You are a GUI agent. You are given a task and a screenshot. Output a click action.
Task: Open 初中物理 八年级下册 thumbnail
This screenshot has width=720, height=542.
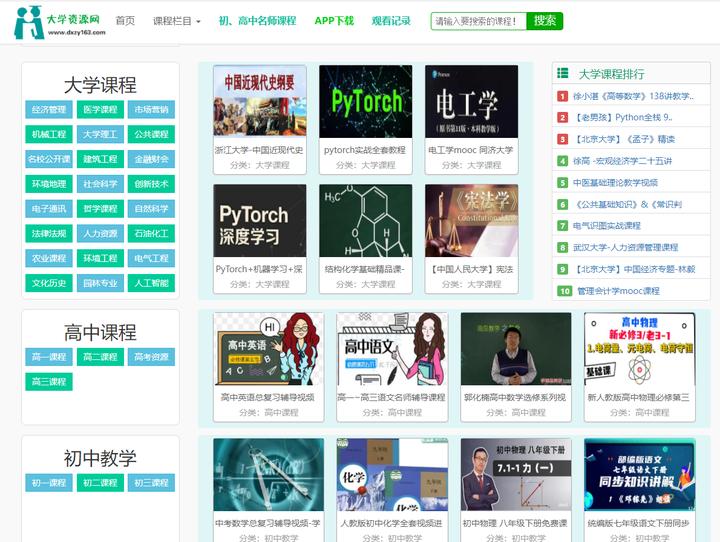[516, 474]
